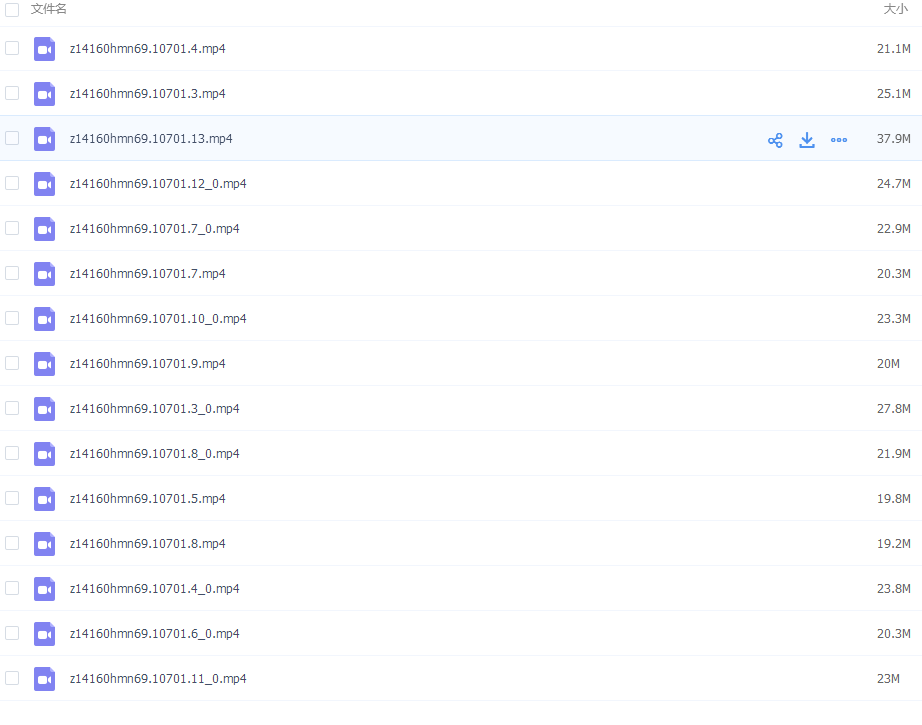The height and width of the screenshot is (725, 922).
Task: Tick the checkbox for z14160hmn69.10701.7.mp4
Action: (12, 273)
